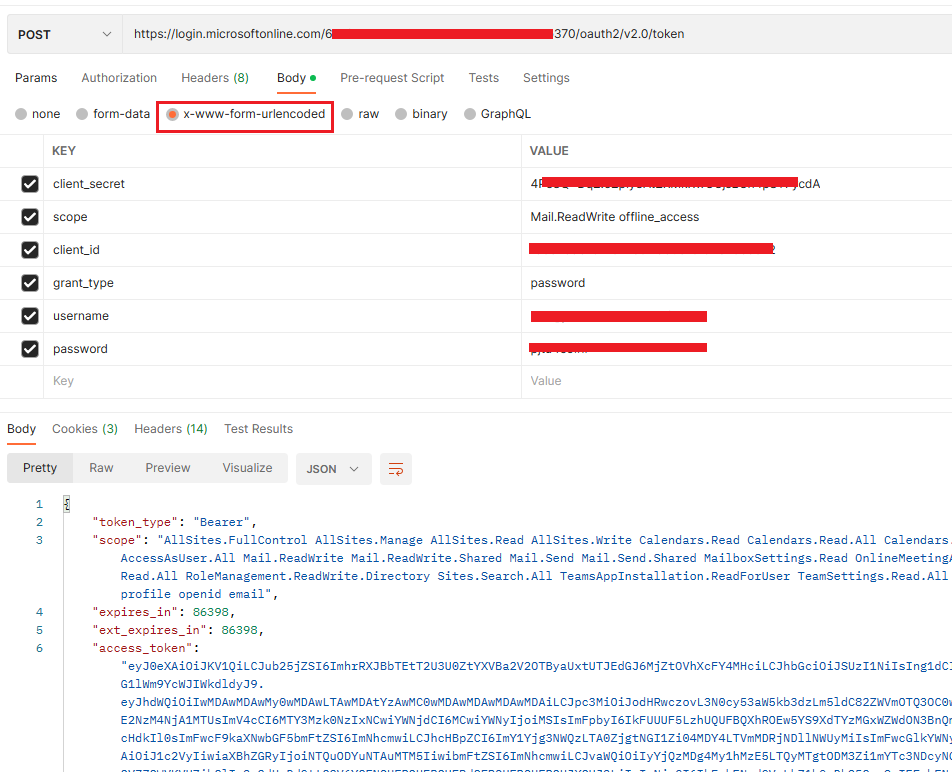Uncheck the client_id row checkbox
Image resolution: width=952 pixels, height=772 pixels.
[x=30, y=250]
